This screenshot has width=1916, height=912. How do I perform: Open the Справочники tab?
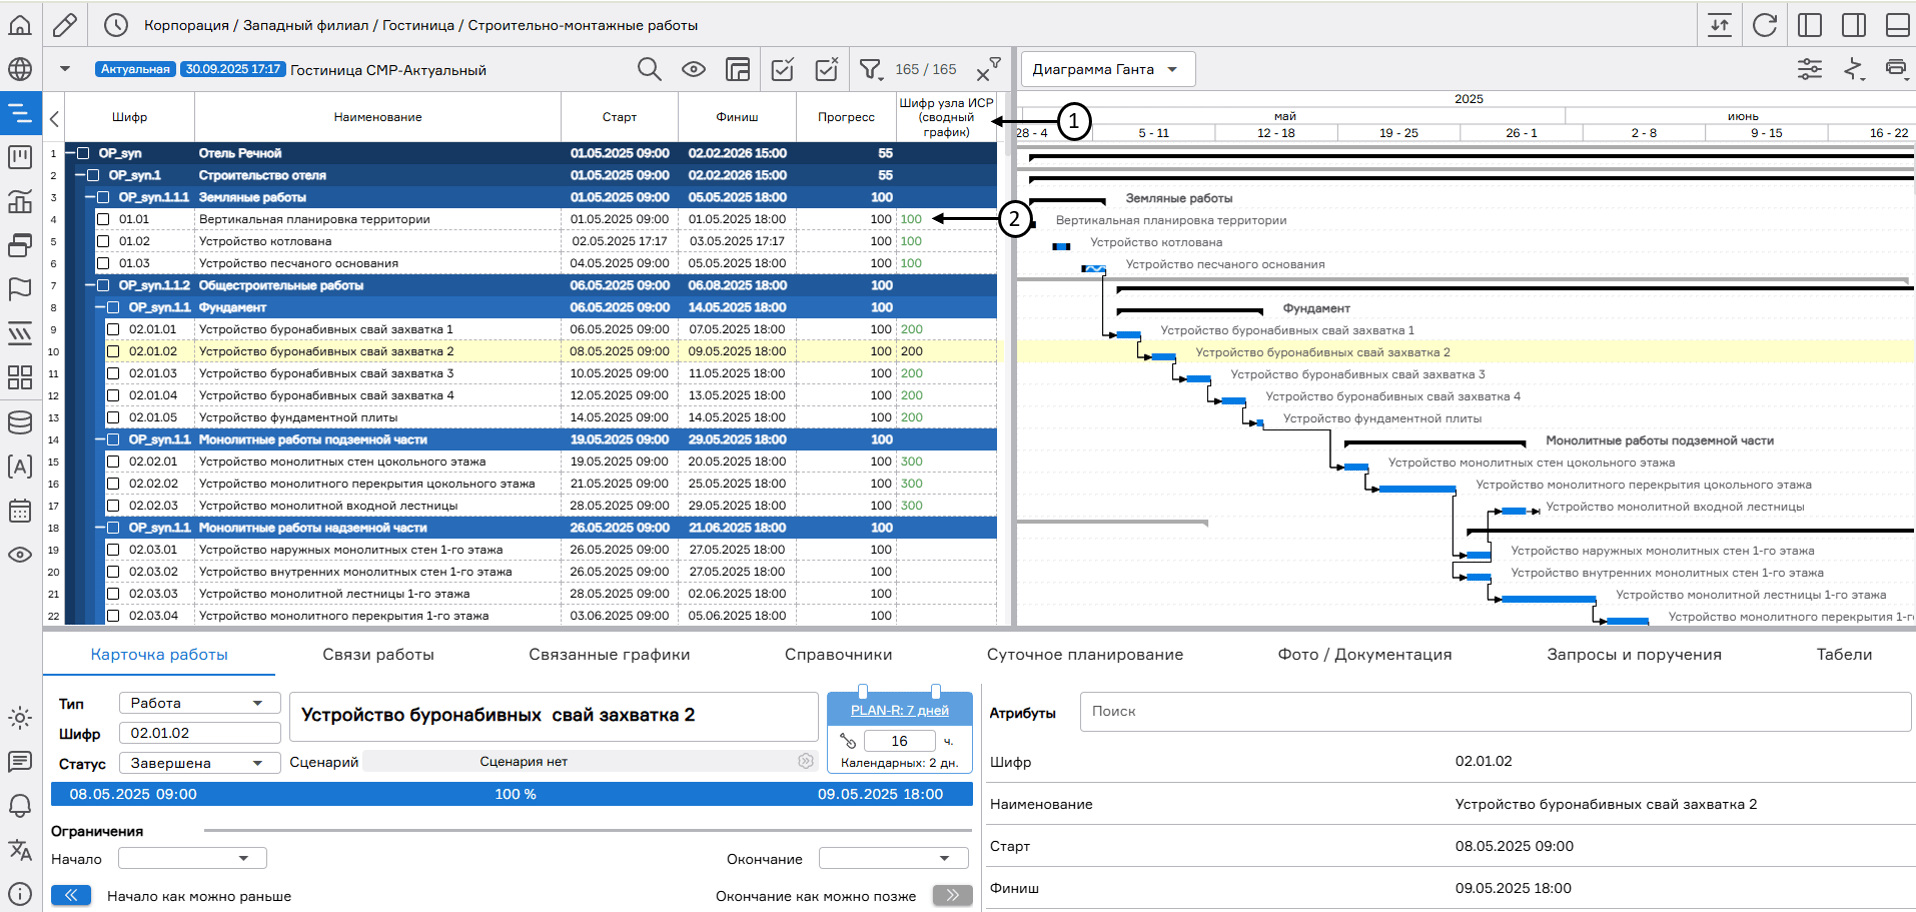click(x=838, y=655)
